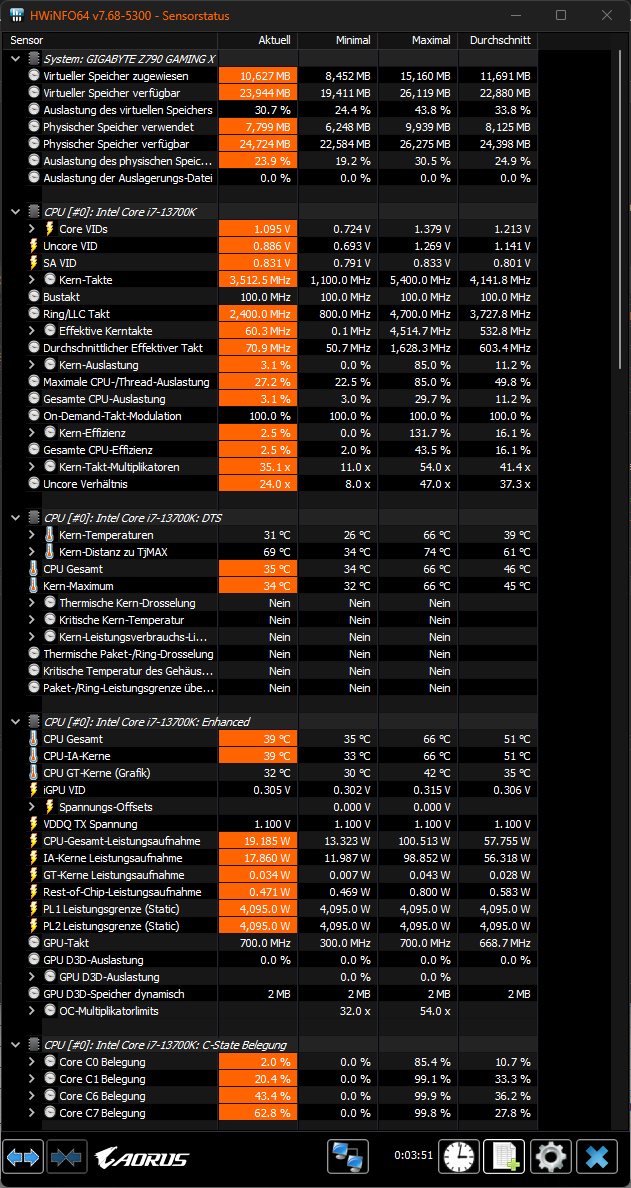Select the Rest-of-Chip-Leistungsaufnahme row label
Image resolution: width=631 pixels, height=1188 pixels.
click(122, 892)
